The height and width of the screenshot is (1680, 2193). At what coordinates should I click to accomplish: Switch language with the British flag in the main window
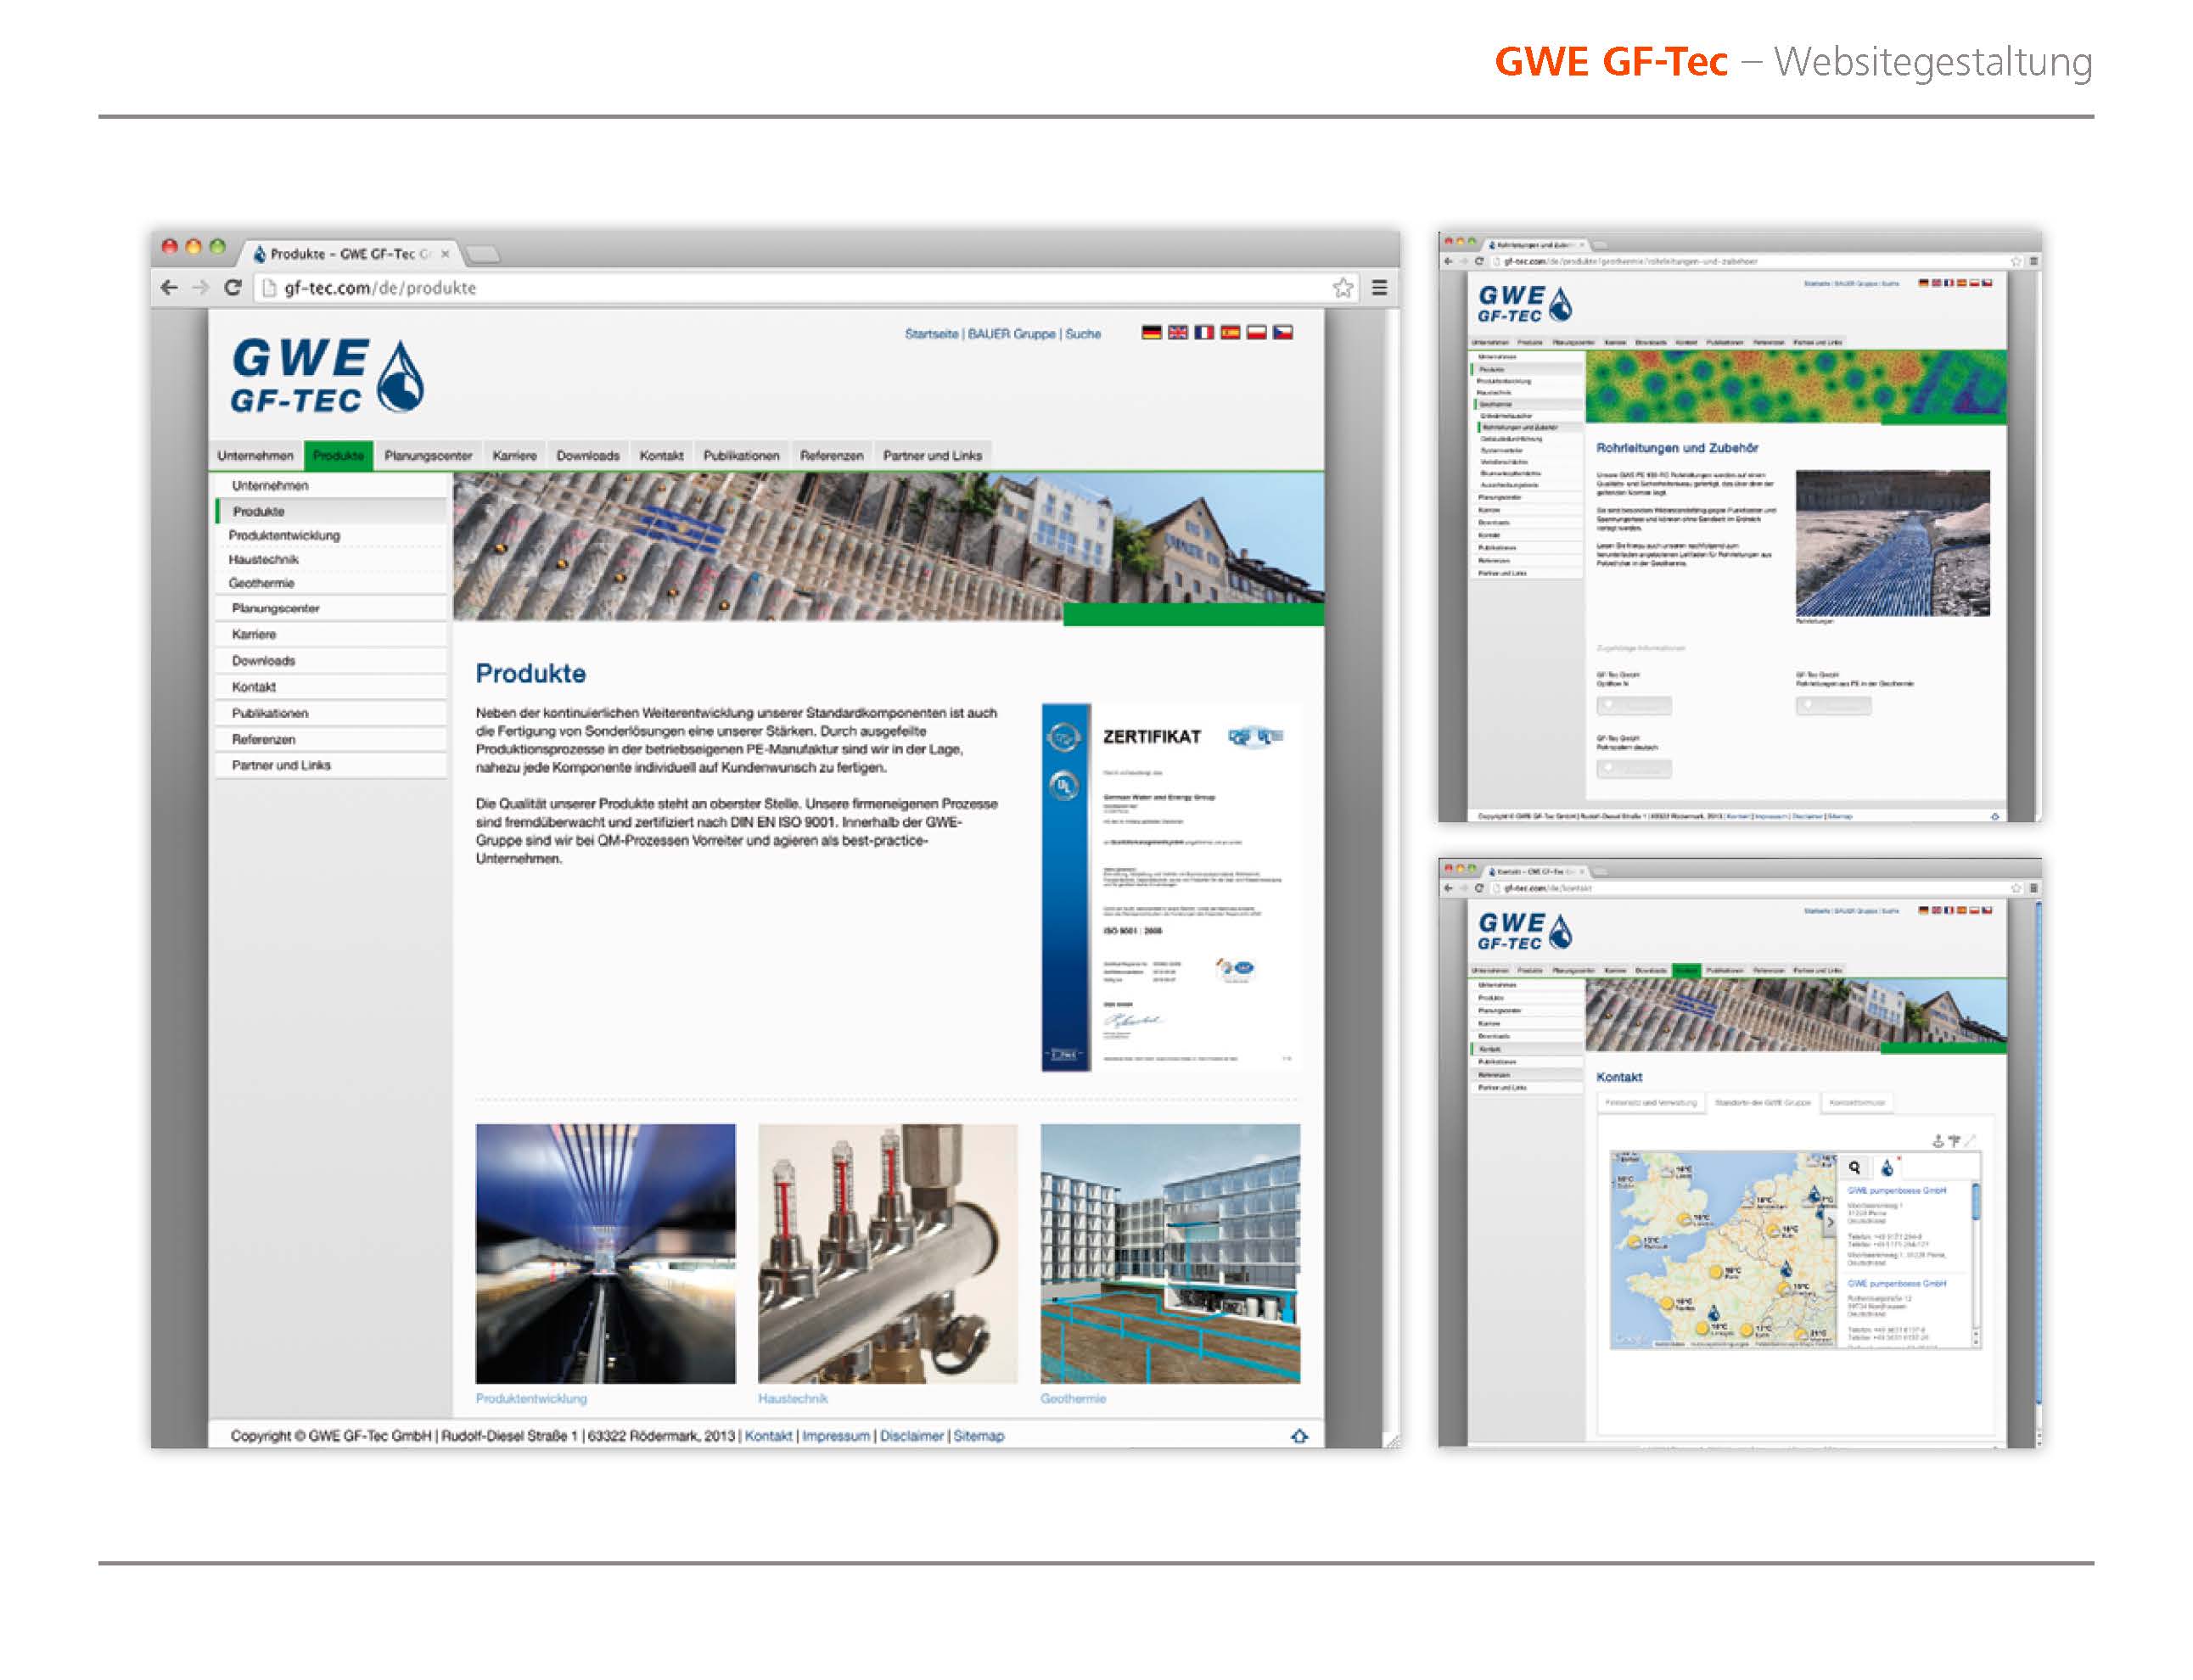1177,332
